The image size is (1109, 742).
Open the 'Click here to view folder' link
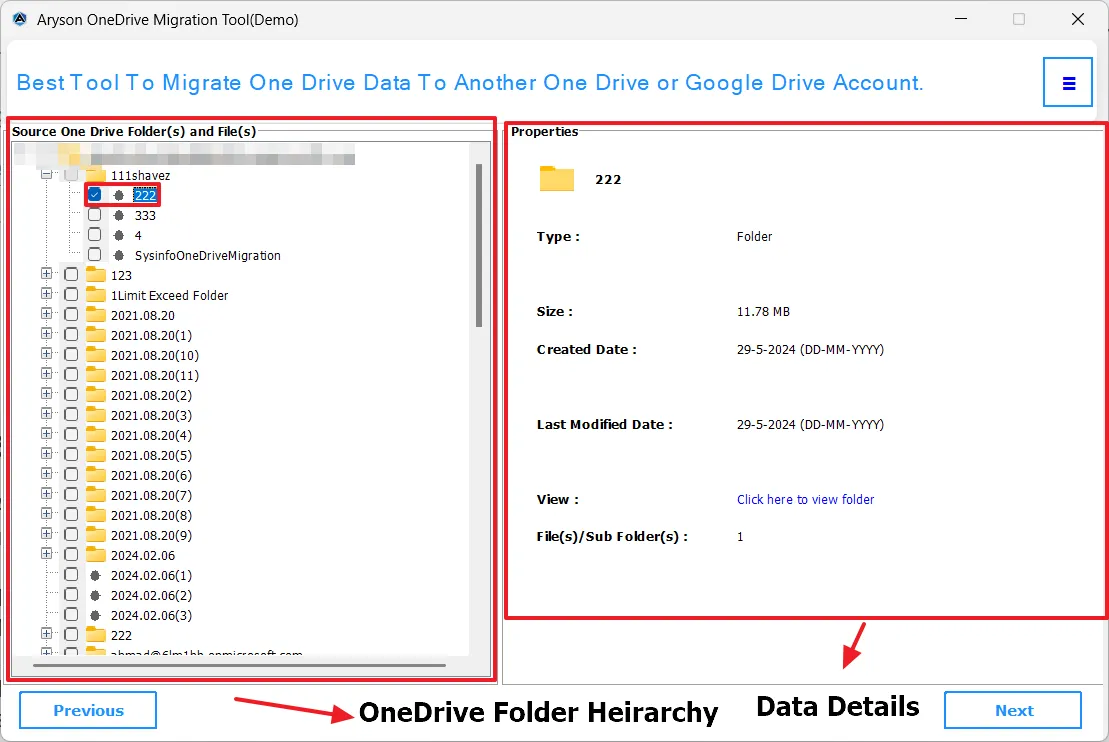click(x=805, y=499)
